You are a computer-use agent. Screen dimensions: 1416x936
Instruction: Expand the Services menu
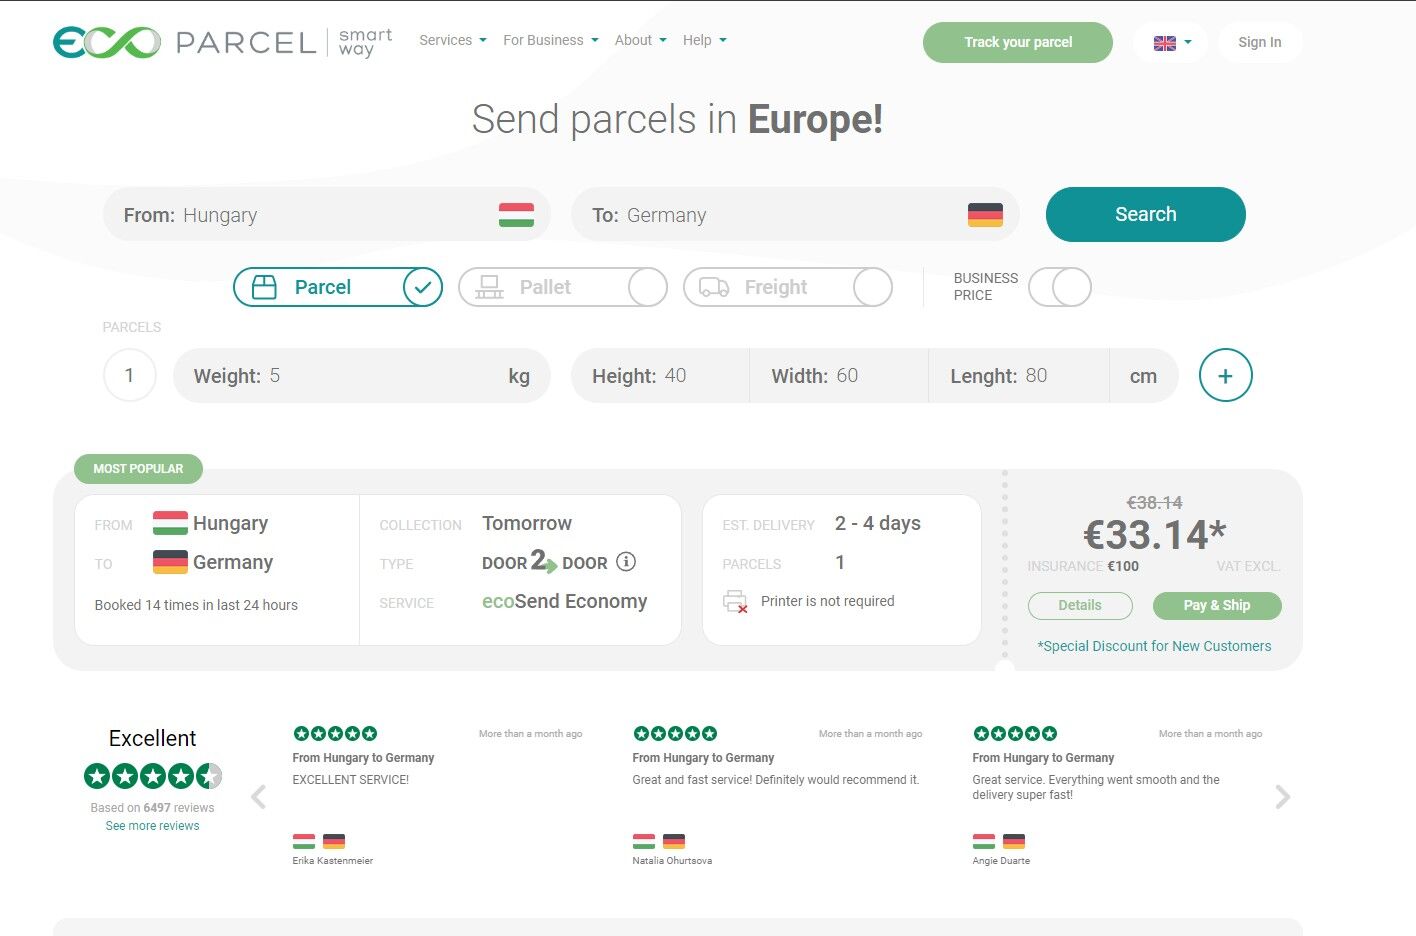coord(453,40)
